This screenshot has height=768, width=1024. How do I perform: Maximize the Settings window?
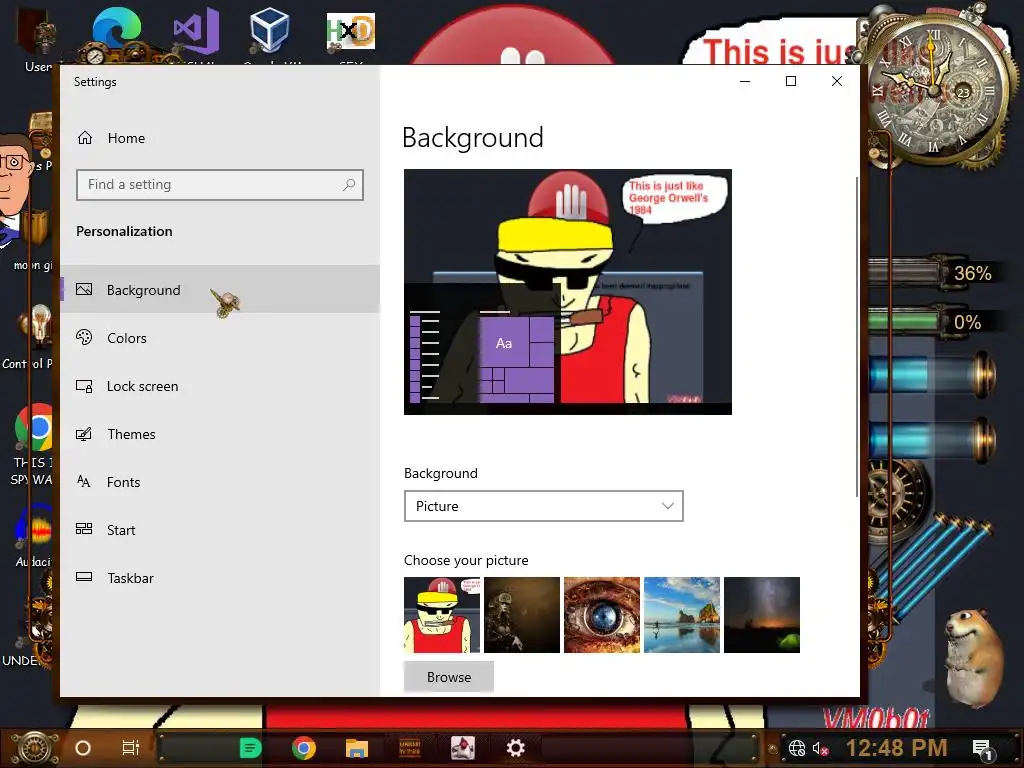pyautogui.click(x=791, y=81)
